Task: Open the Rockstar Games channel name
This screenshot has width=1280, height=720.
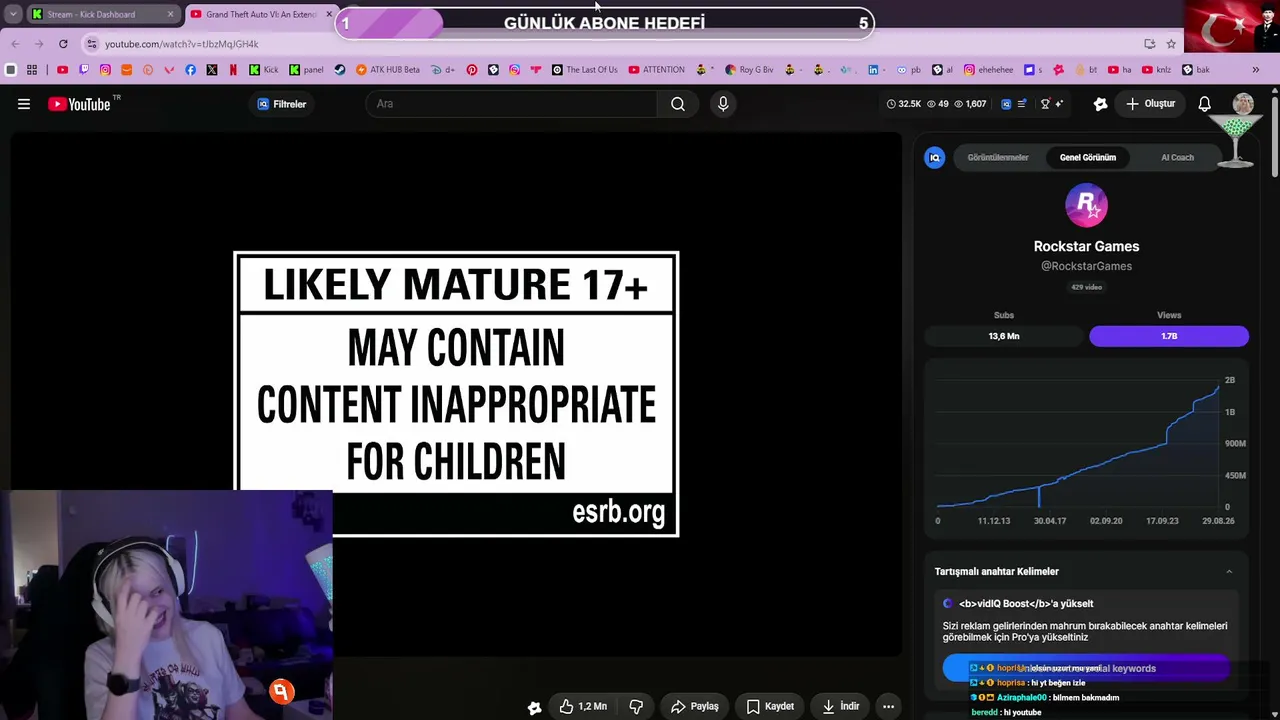Action: coord(1086,246)
